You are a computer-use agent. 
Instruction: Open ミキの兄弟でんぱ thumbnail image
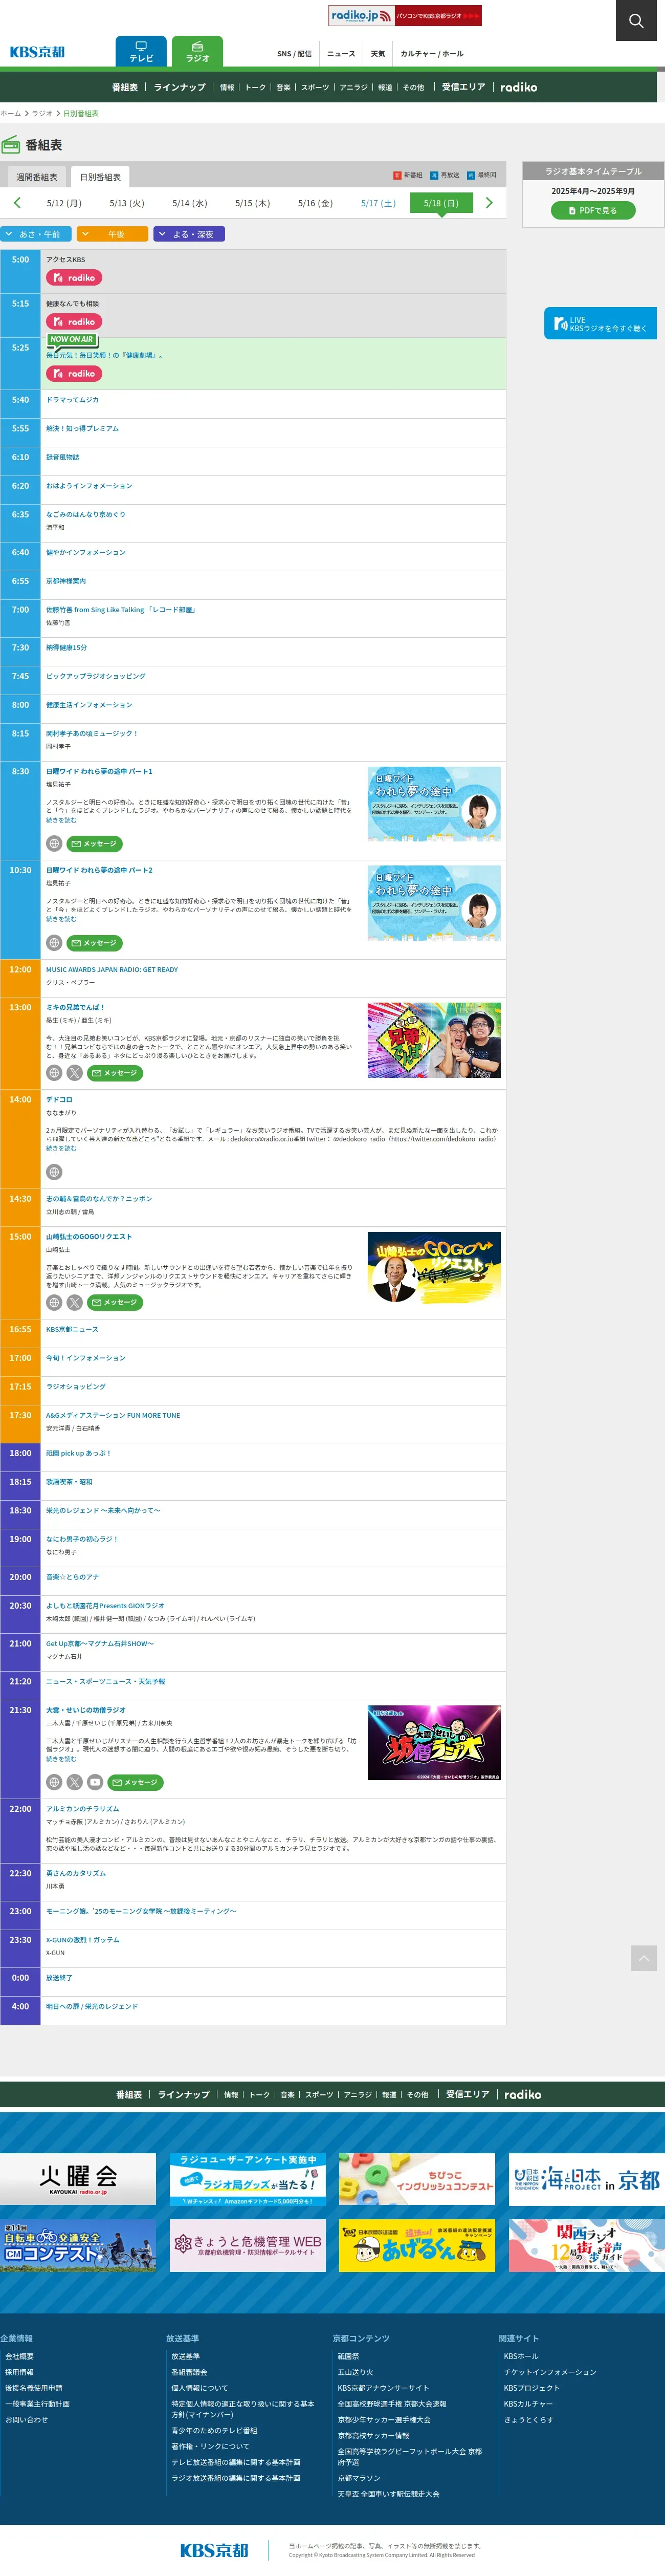[x=434, y=1040]
